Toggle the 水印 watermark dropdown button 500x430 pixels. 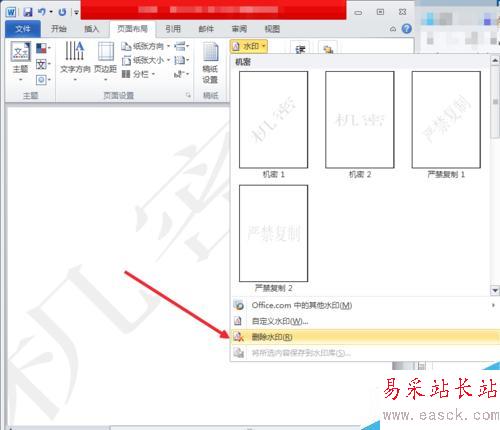click(x=249, y=46)
